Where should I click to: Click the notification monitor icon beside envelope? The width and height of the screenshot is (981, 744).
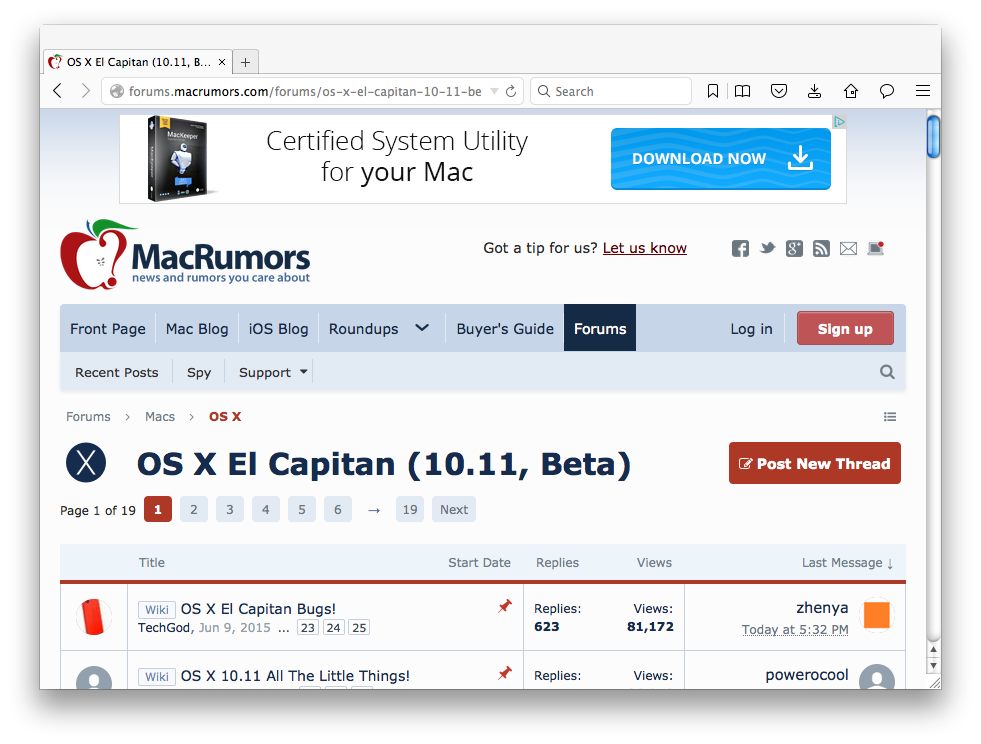tap(876, 248)
